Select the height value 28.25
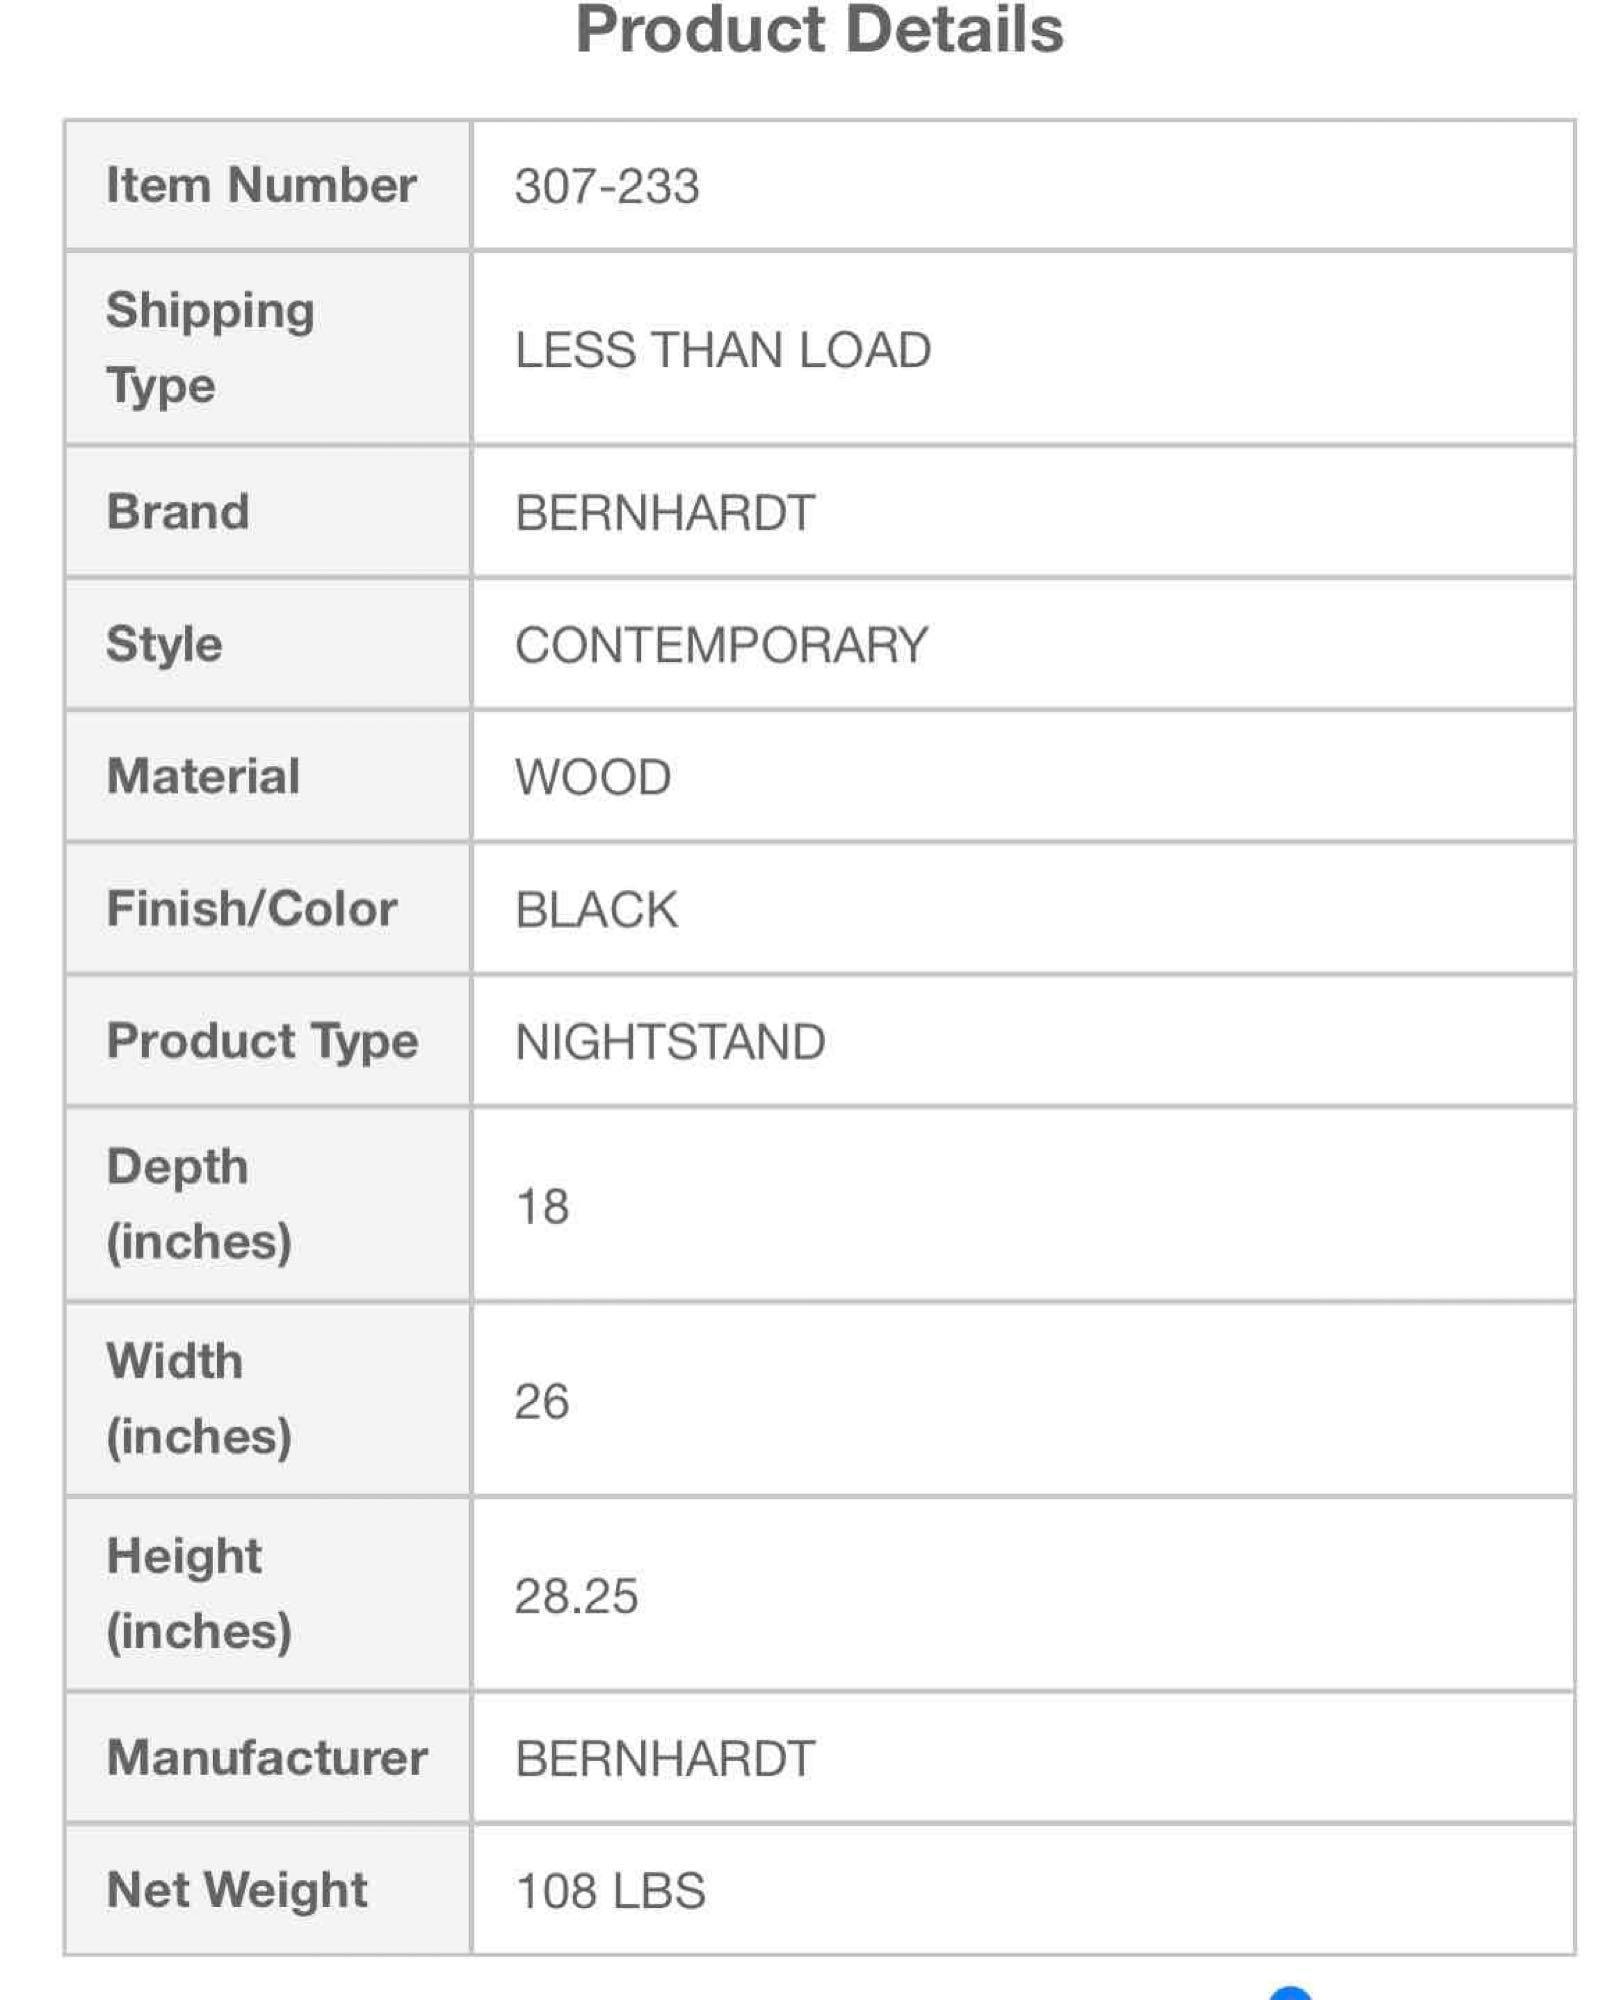1605x2000 pixels. pyautogui.click(x=576, y=1596)
